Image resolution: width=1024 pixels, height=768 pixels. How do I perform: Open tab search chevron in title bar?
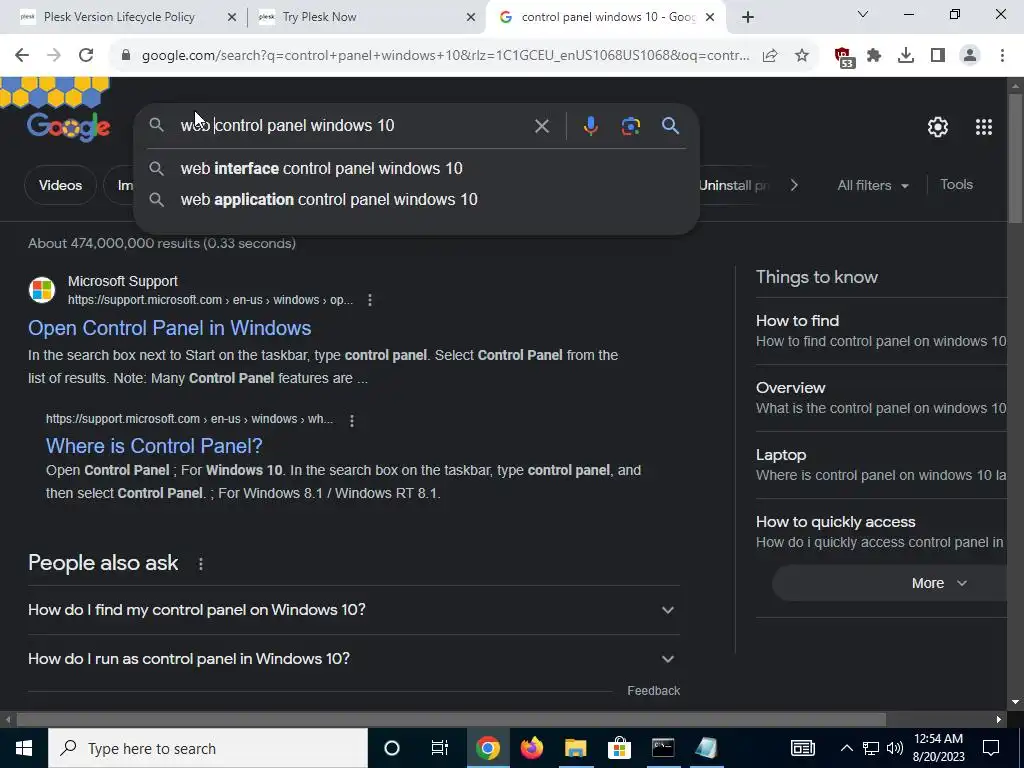pos(863,14)
